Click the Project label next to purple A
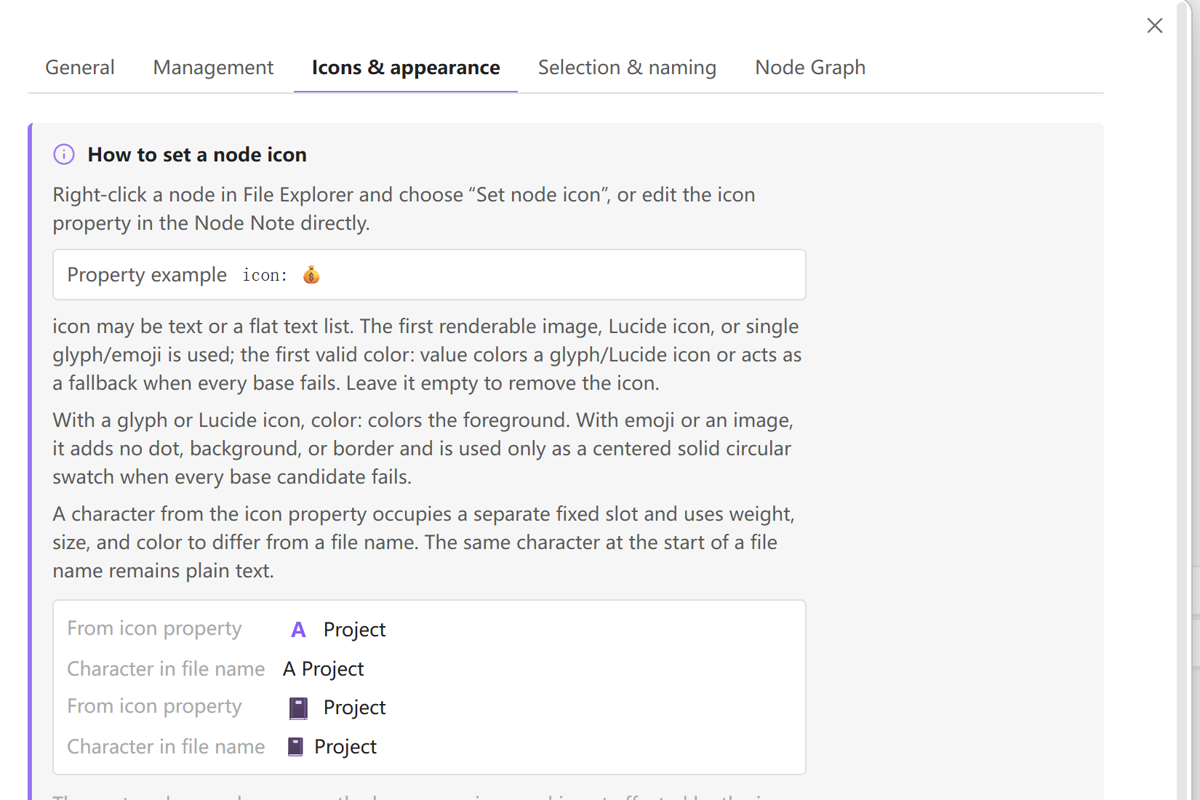The image size is (1200, 800). point(354,629)
